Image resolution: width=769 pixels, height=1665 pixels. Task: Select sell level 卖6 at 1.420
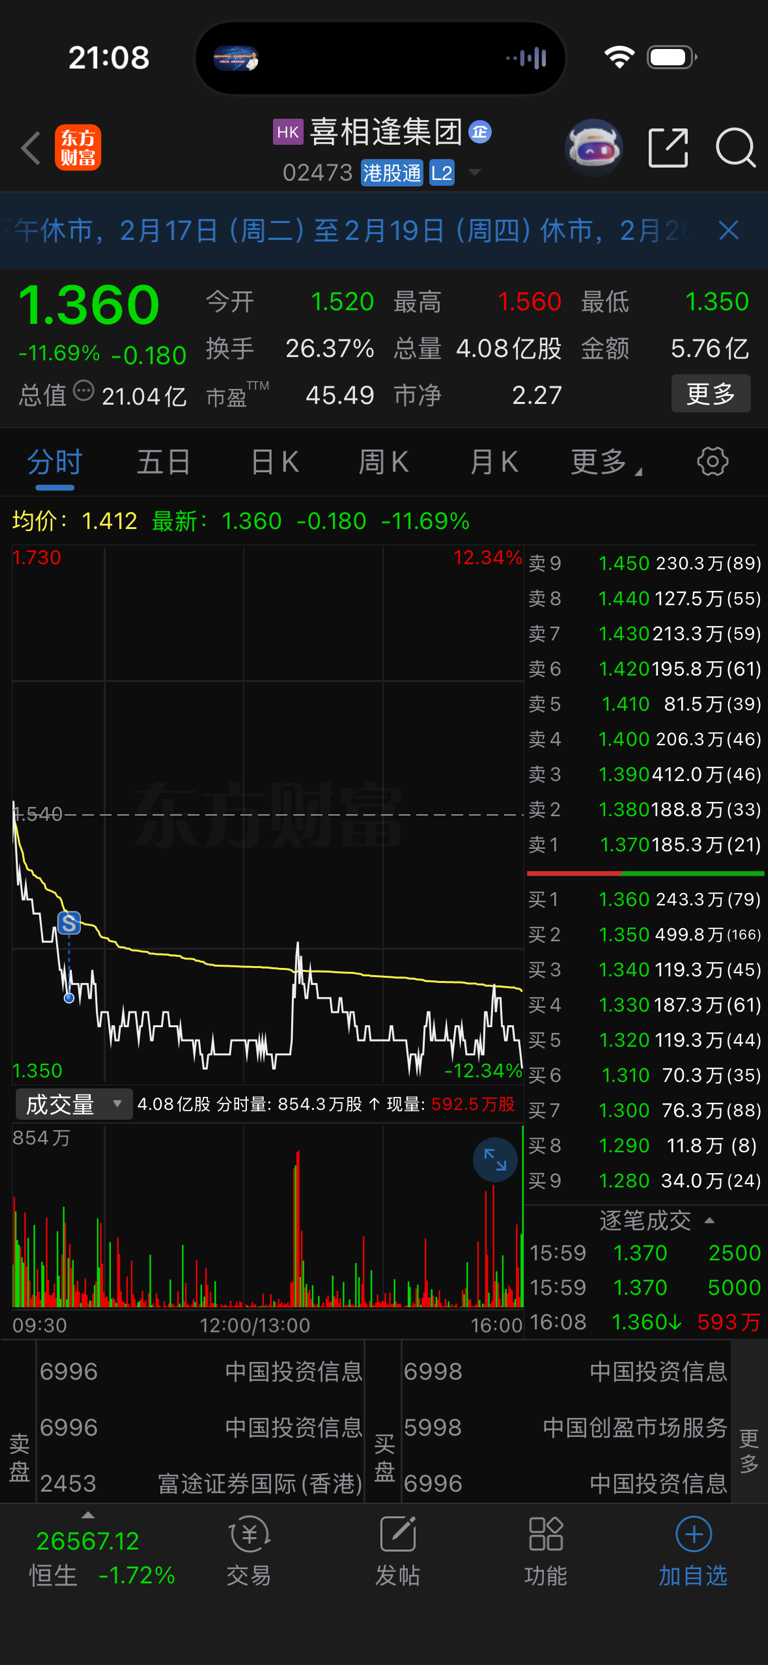coord(645,669)
